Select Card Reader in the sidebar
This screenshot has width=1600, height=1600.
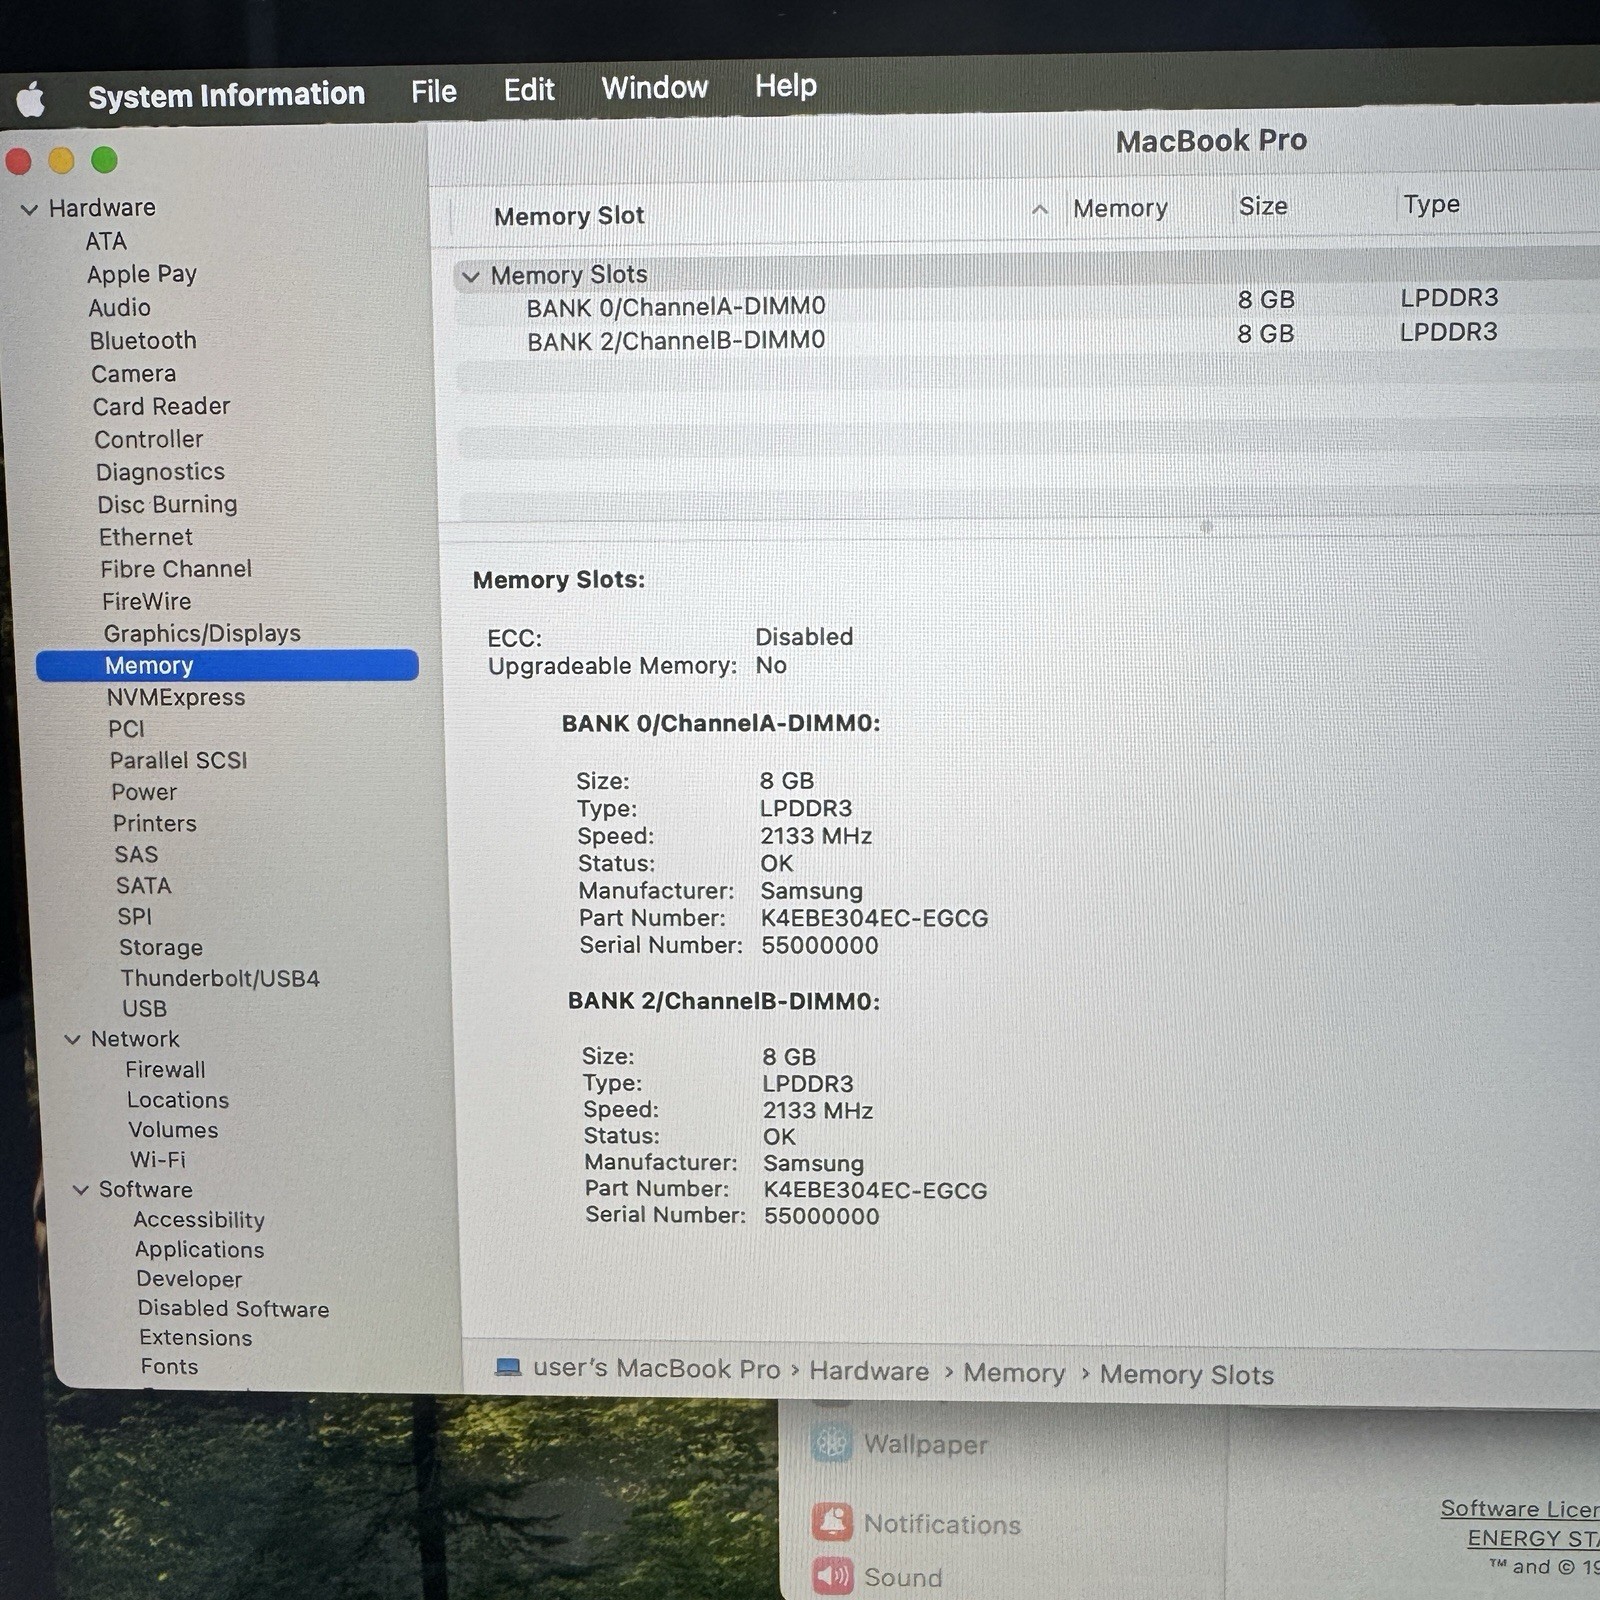click(x=162, y=407)
